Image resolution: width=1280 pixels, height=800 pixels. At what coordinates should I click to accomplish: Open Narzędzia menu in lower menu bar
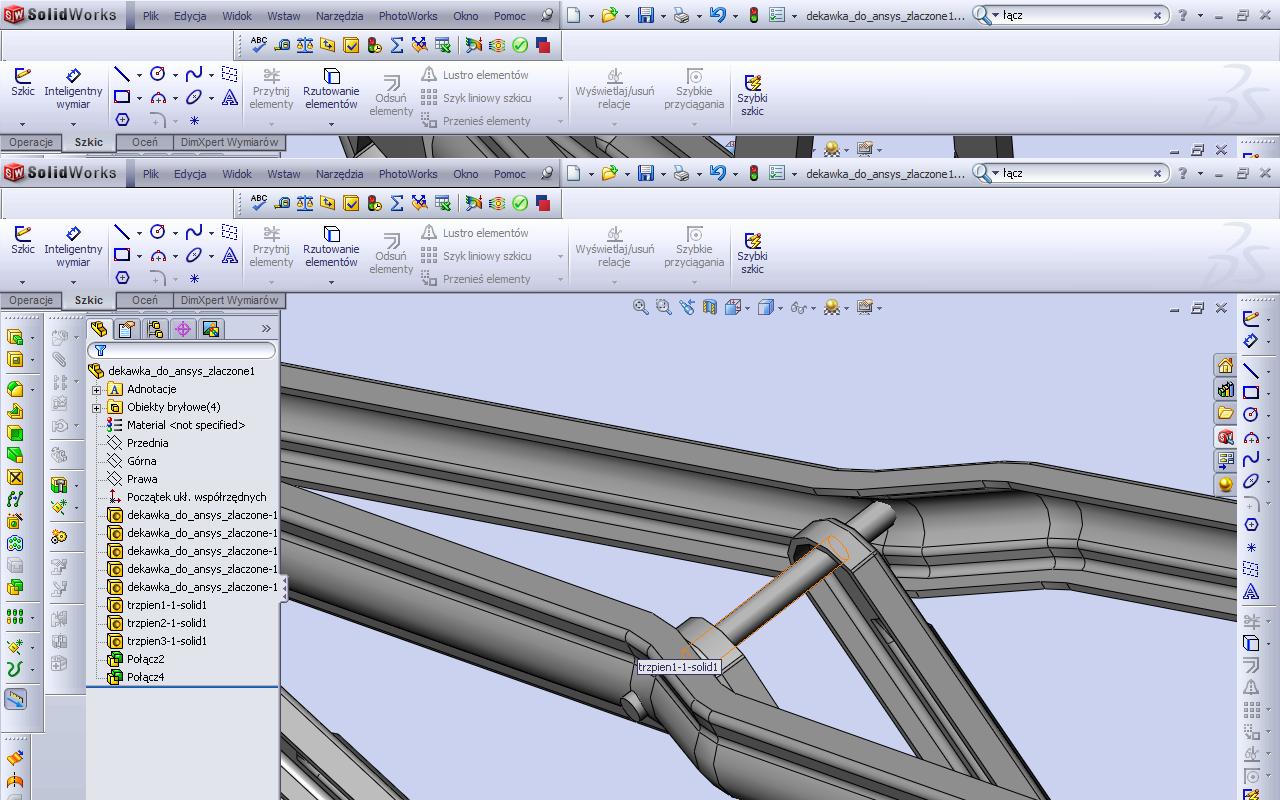coord(339,173)
